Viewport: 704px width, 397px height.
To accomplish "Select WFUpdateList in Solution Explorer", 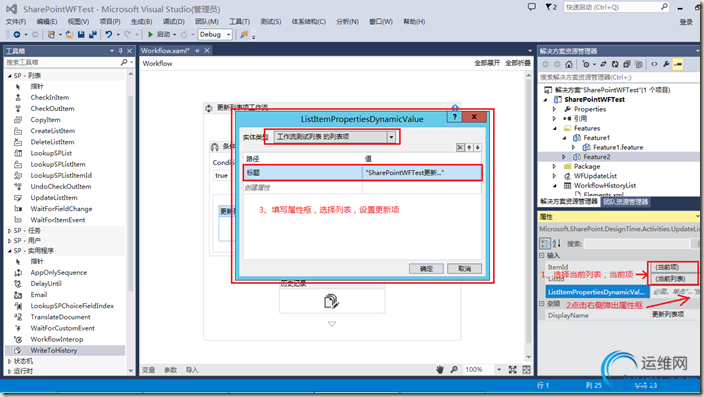I will point(595,176).
